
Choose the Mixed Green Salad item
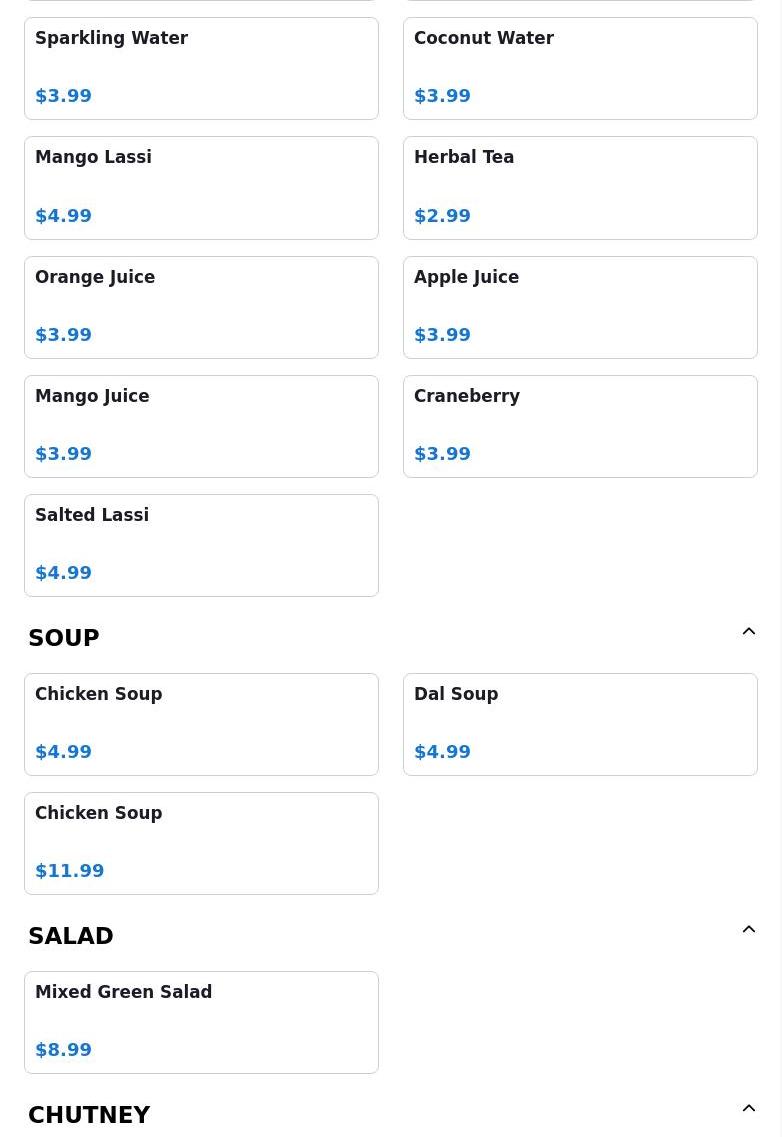pos(202,1022)
